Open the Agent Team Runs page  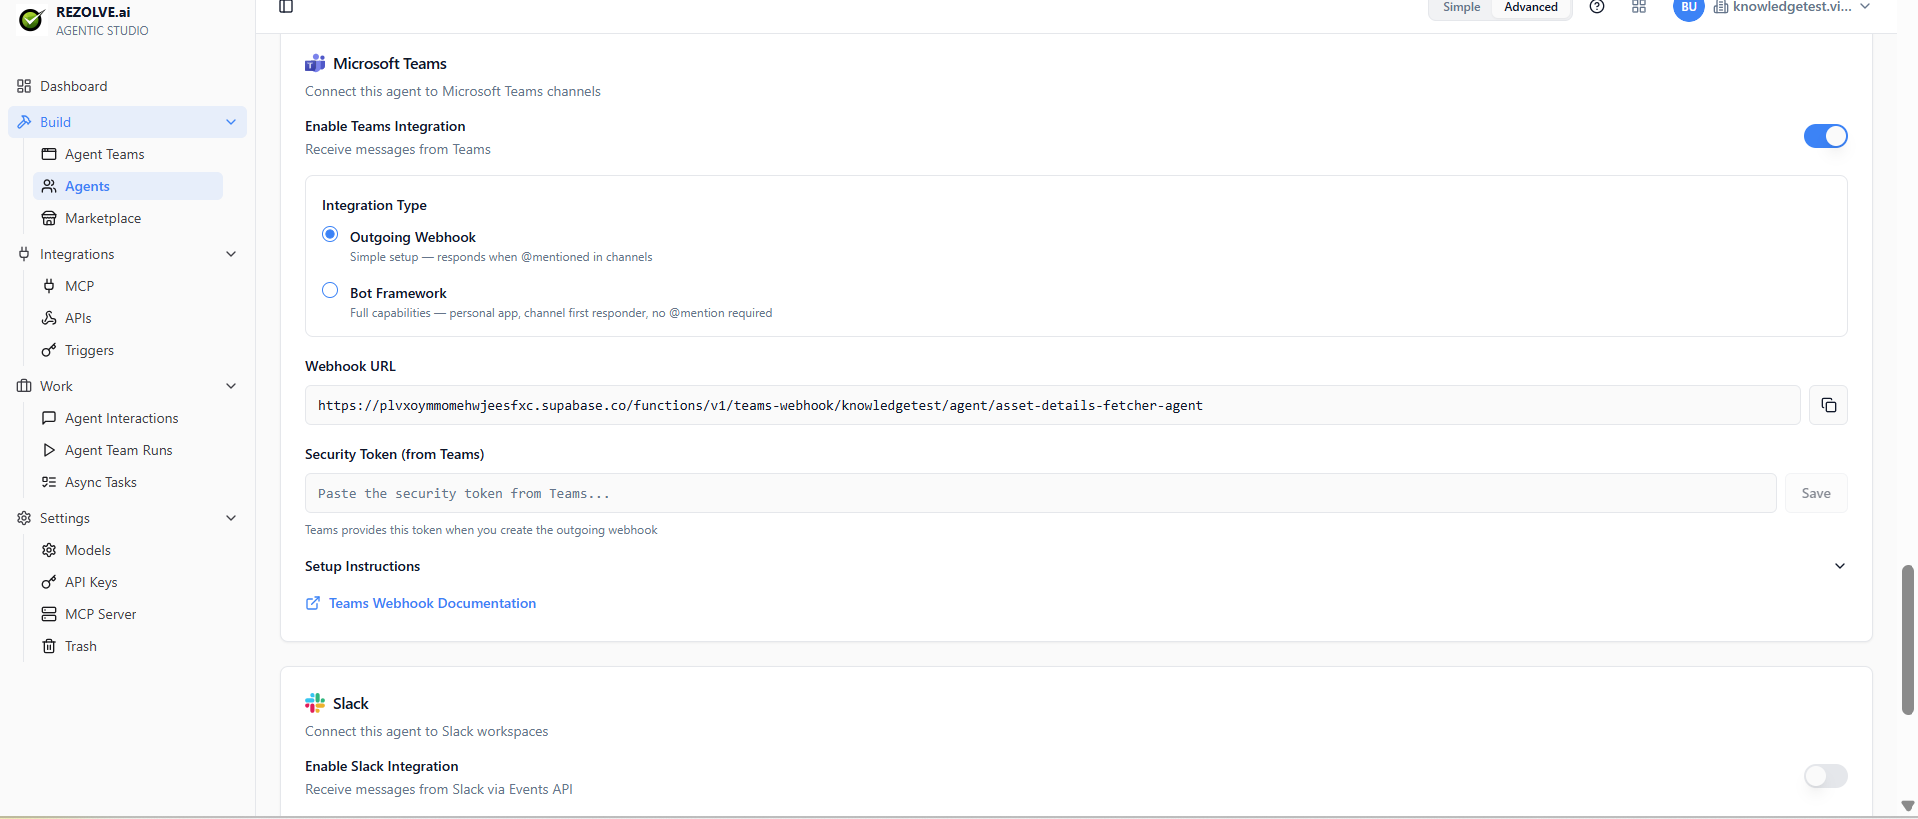[128, 450]
